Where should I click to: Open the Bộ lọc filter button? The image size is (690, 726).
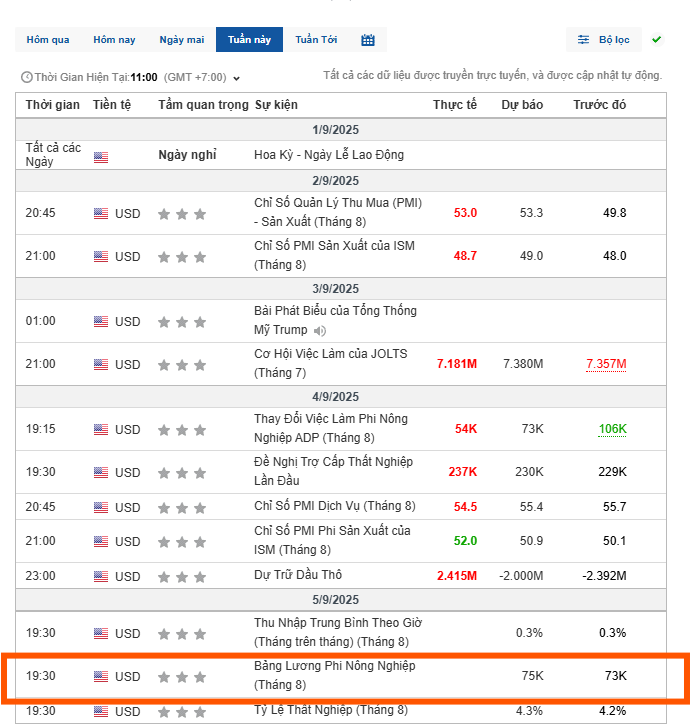point(604,39)
